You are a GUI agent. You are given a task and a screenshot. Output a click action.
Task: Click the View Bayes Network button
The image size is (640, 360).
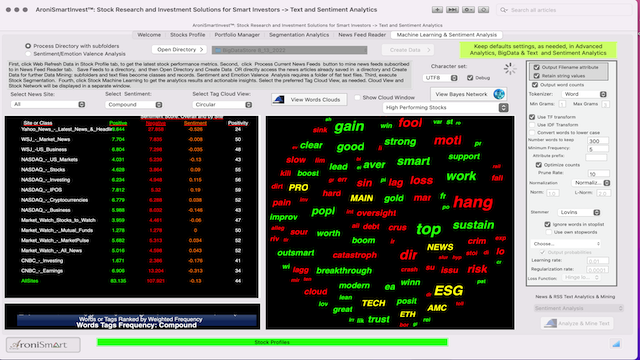461,94
